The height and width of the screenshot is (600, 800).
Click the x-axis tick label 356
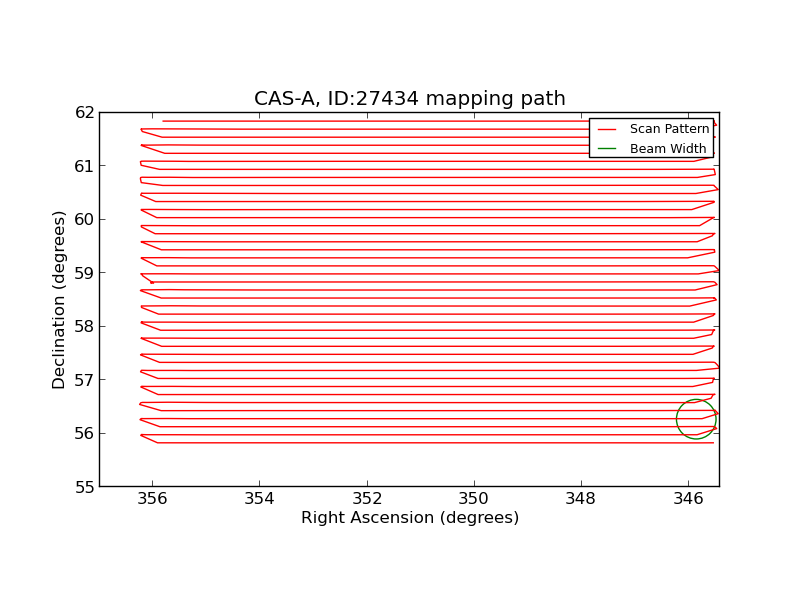(152, 498)
